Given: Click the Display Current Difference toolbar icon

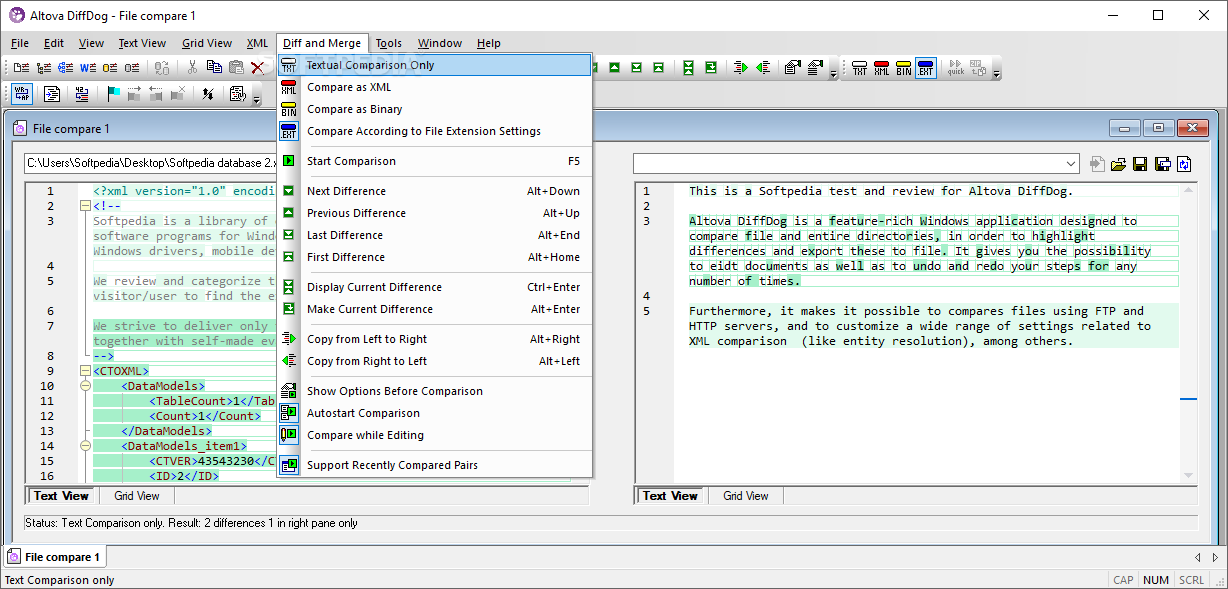Looking at the screenshot, I should tap(689, 68).
